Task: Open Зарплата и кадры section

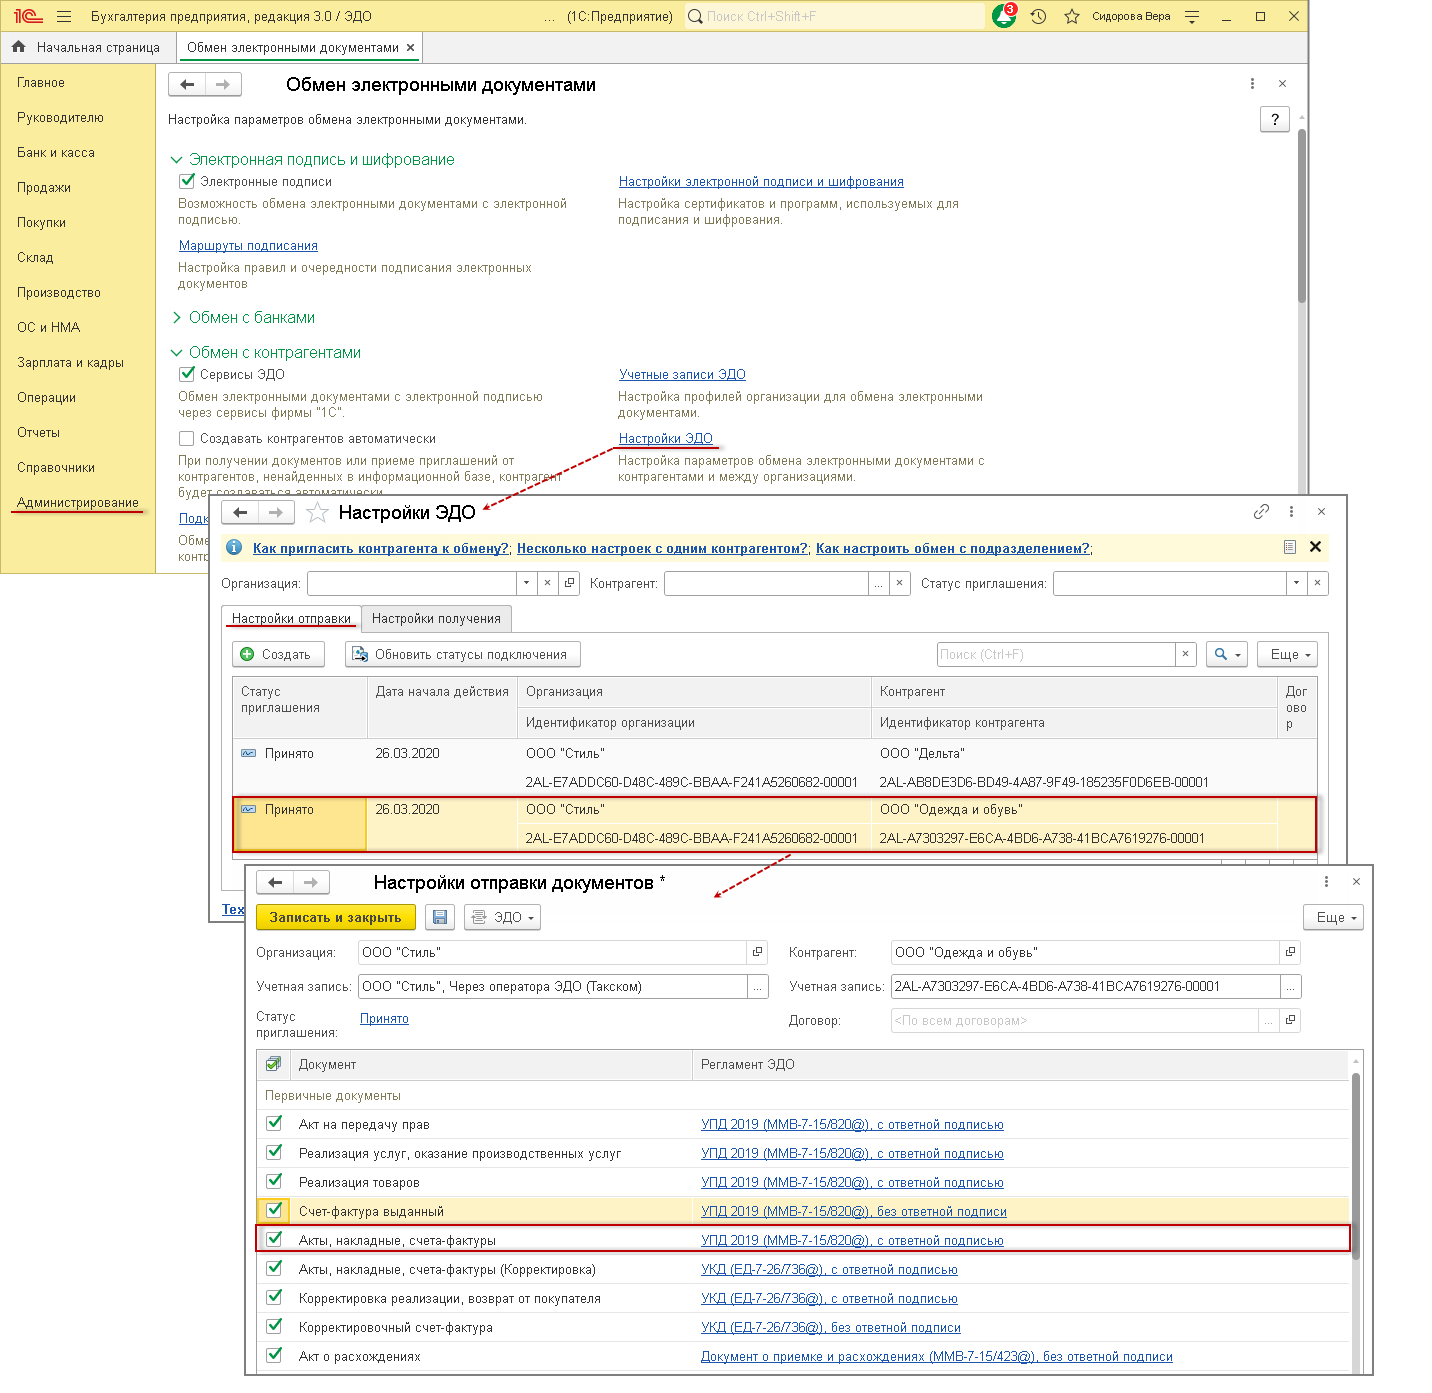Action: (x=70, y=363)
